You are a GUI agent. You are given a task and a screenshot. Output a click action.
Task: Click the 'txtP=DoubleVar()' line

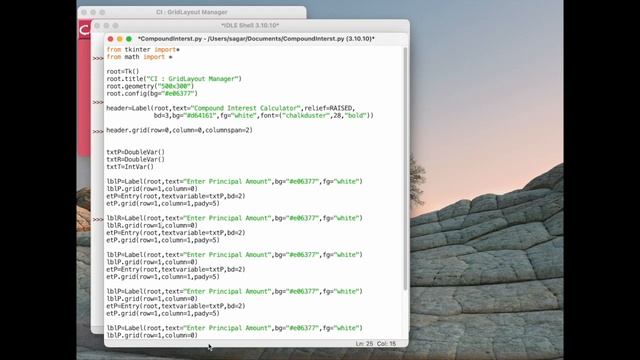(136, 152)
